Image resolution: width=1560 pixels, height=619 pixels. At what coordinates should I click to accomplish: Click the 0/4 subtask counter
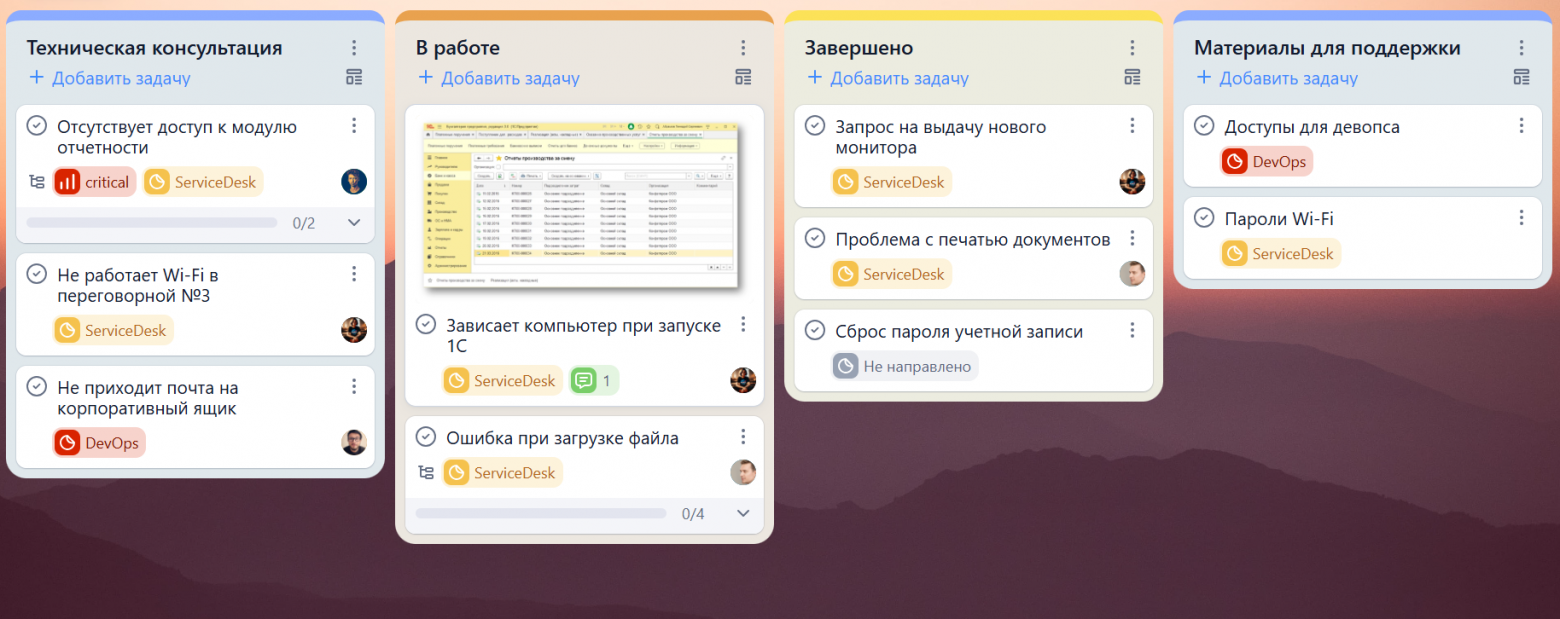(693, 514)
